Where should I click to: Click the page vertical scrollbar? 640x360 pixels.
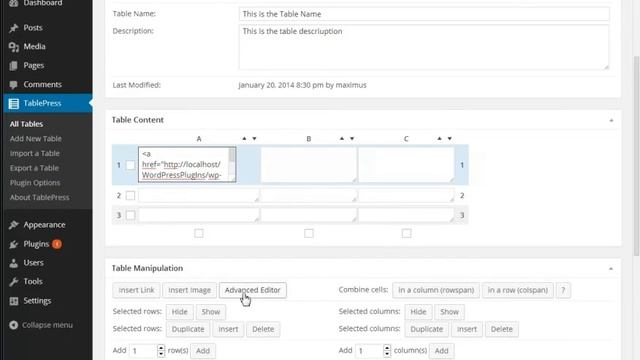pyautogui.click(x=636, y=155)
